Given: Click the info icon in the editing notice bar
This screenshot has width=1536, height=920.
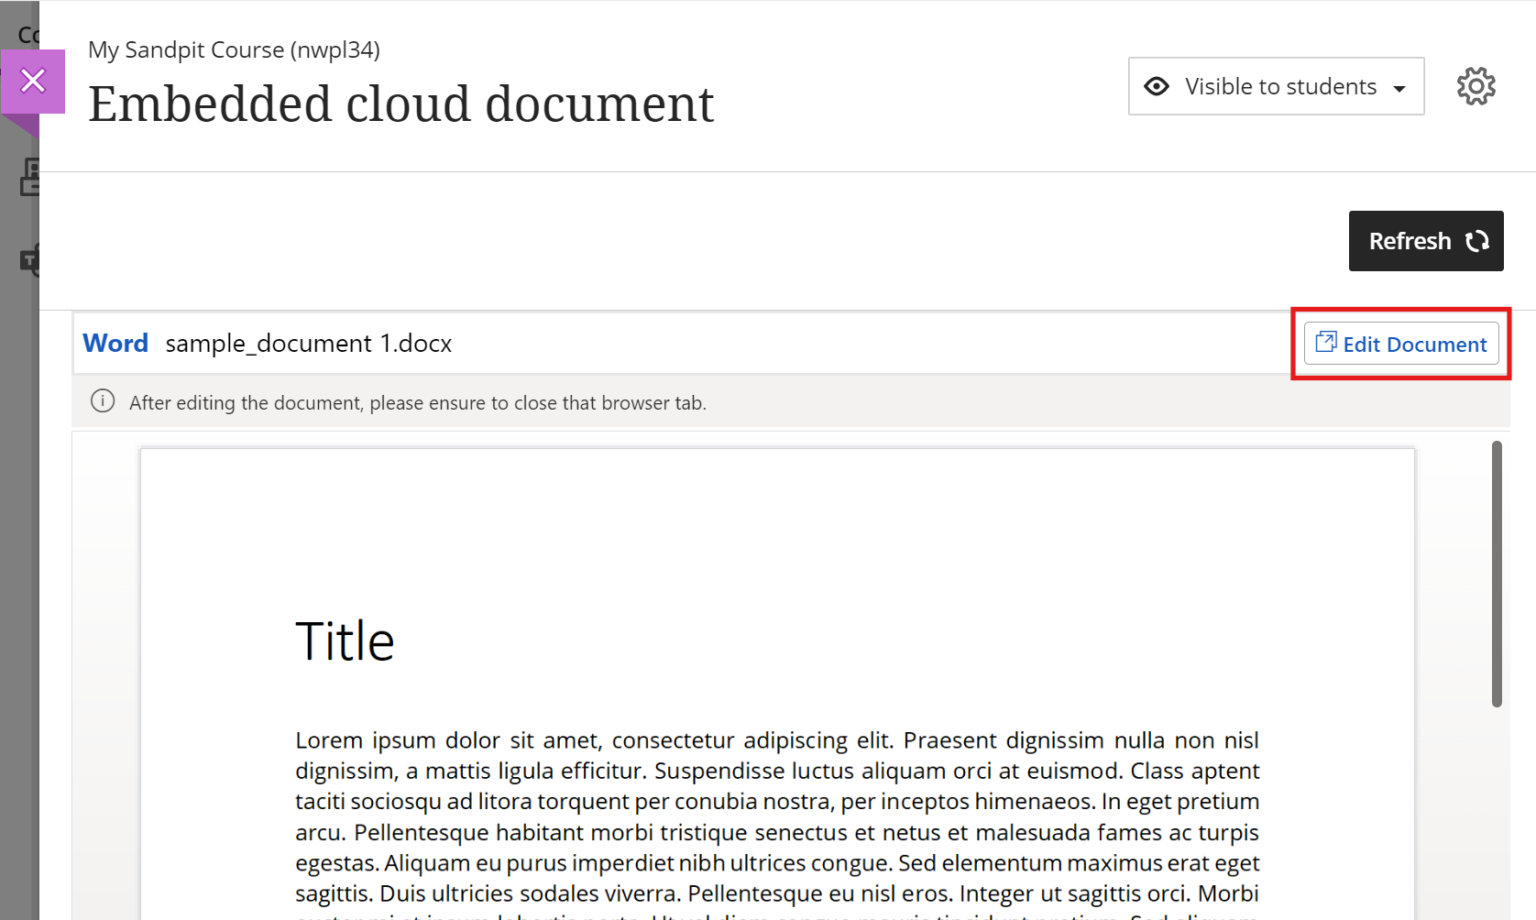Looking at the screenshot, I should [102, 401].
